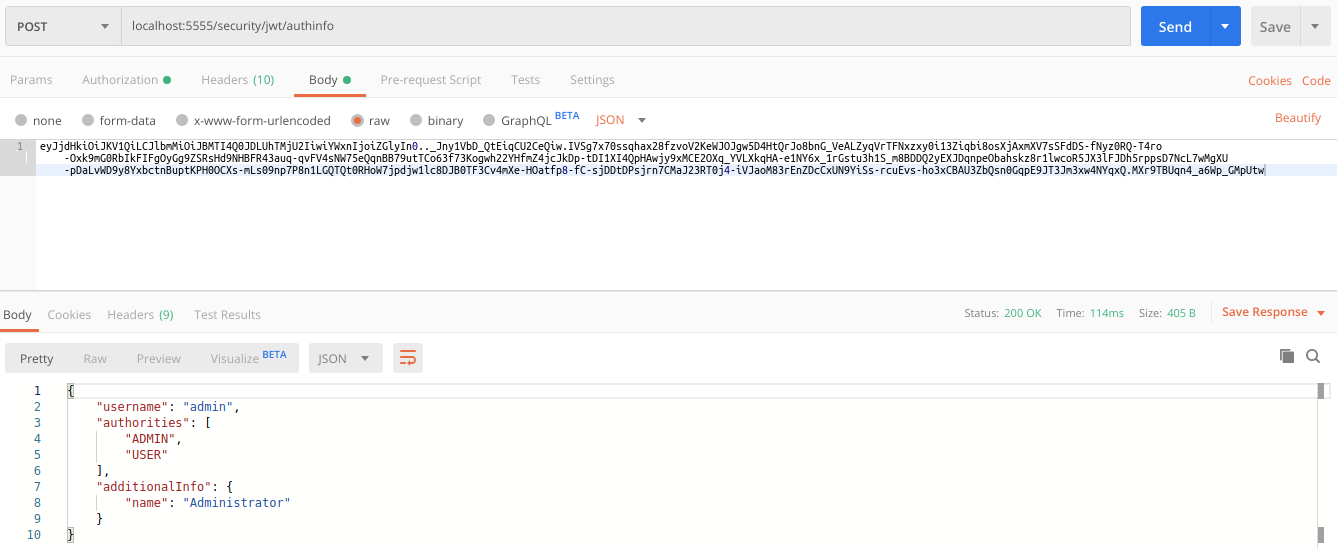This screenshot has height=549, width=1337.
Task: Expand the Send button dropdown arrow
Action: pos(1224,27)
